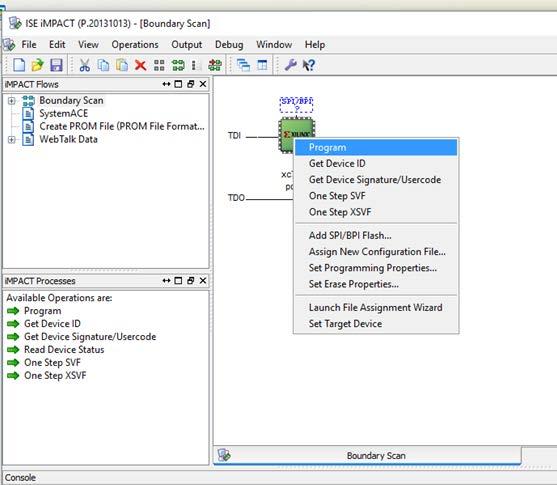
Task: Open the Debug menu
Action: pos(229,45)
